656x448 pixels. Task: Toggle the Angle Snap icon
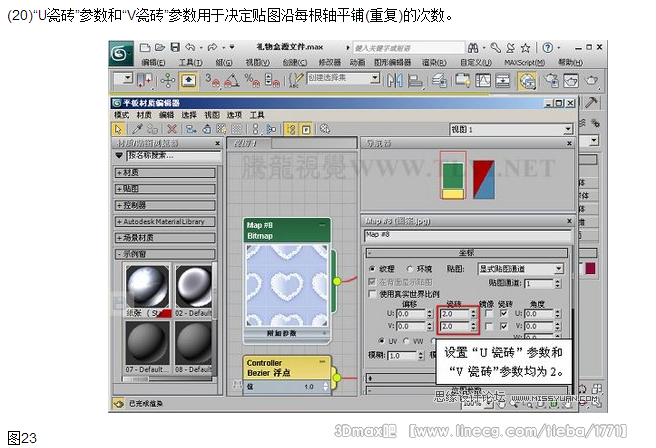(232, 80)
